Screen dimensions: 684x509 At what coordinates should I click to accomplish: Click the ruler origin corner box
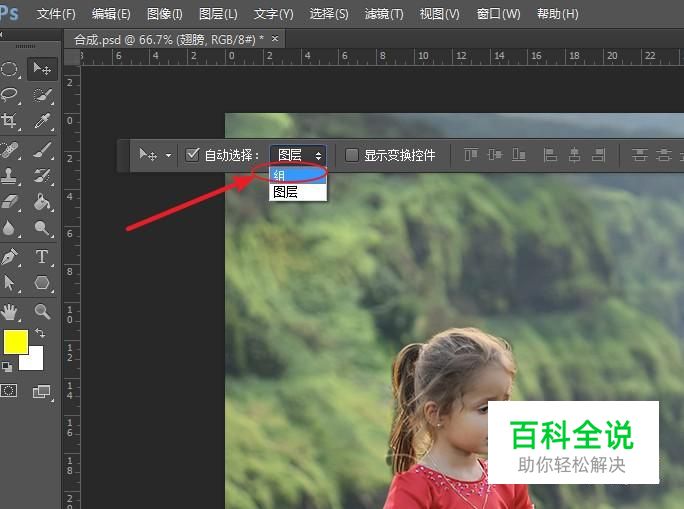72,57
